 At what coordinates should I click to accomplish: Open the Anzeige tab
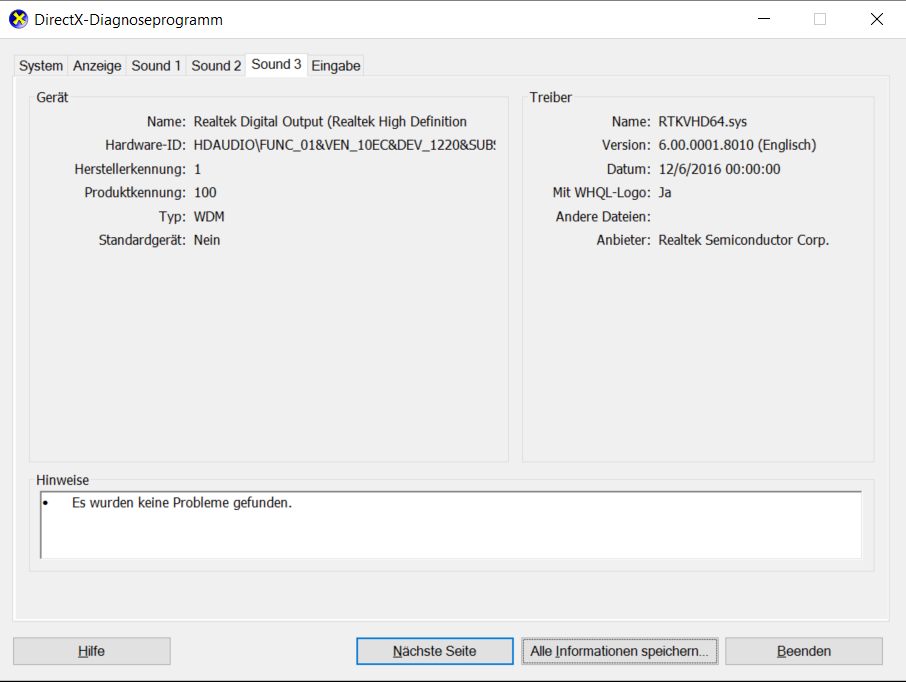[x=97, y=66]
